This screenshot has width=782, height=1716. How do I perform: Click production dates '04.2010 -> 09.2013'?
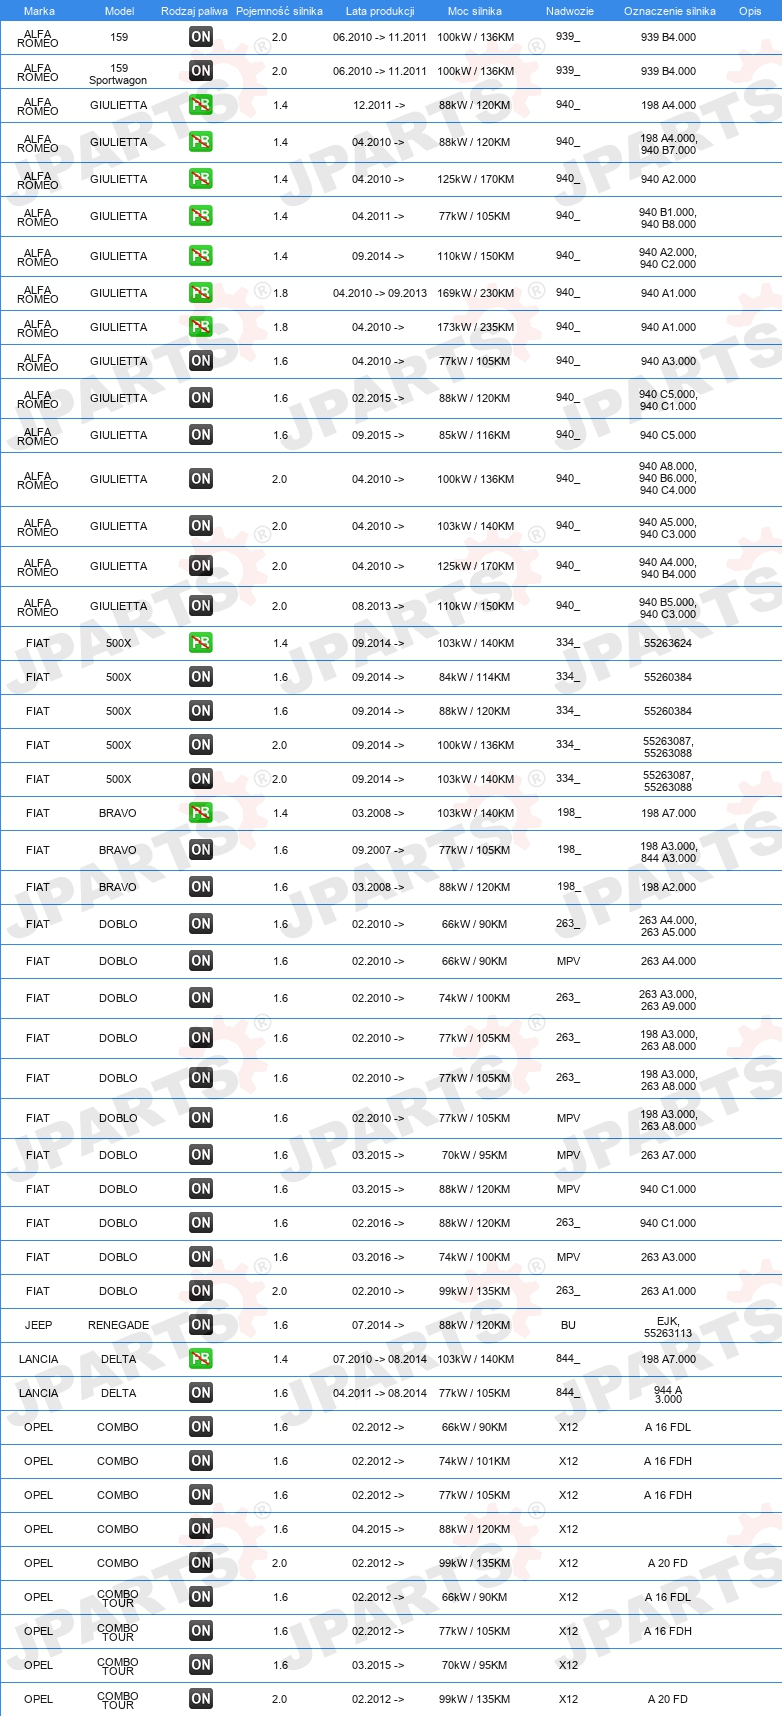click(x=380, y=293)
